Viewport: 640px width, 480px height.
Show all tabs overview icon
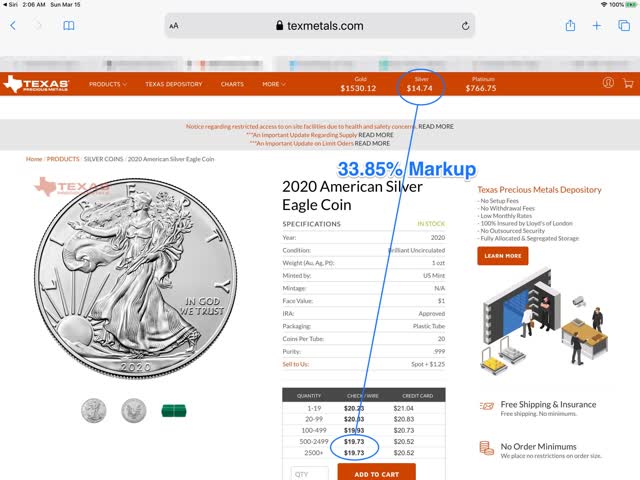tap(624, 25)
